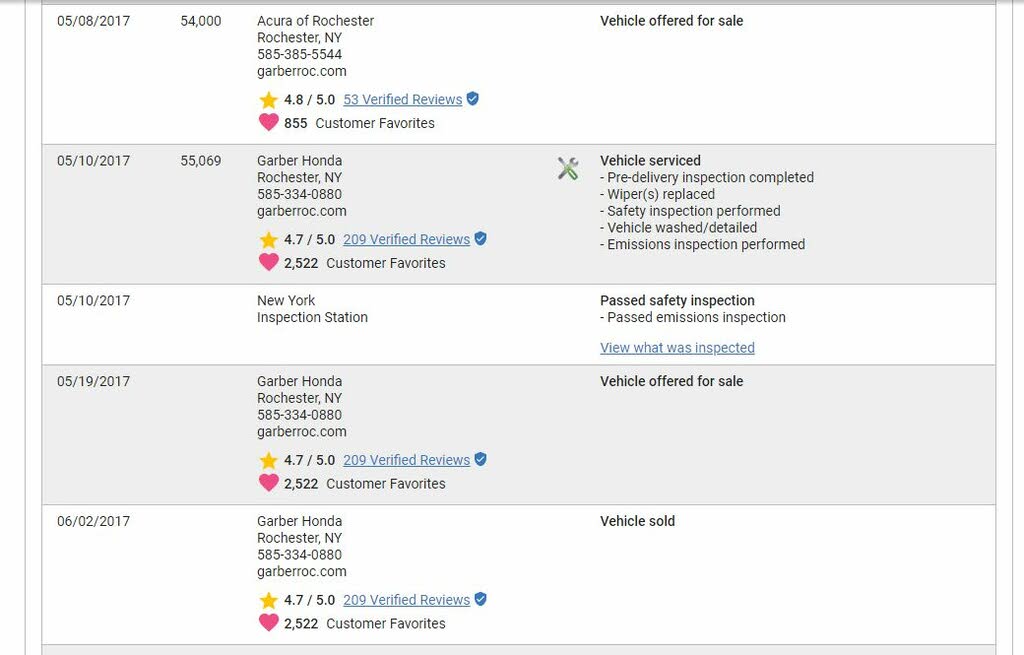
Task: Open 209 Verified Reviews in the 05/19/2017 row
Action: click(406, 460)
